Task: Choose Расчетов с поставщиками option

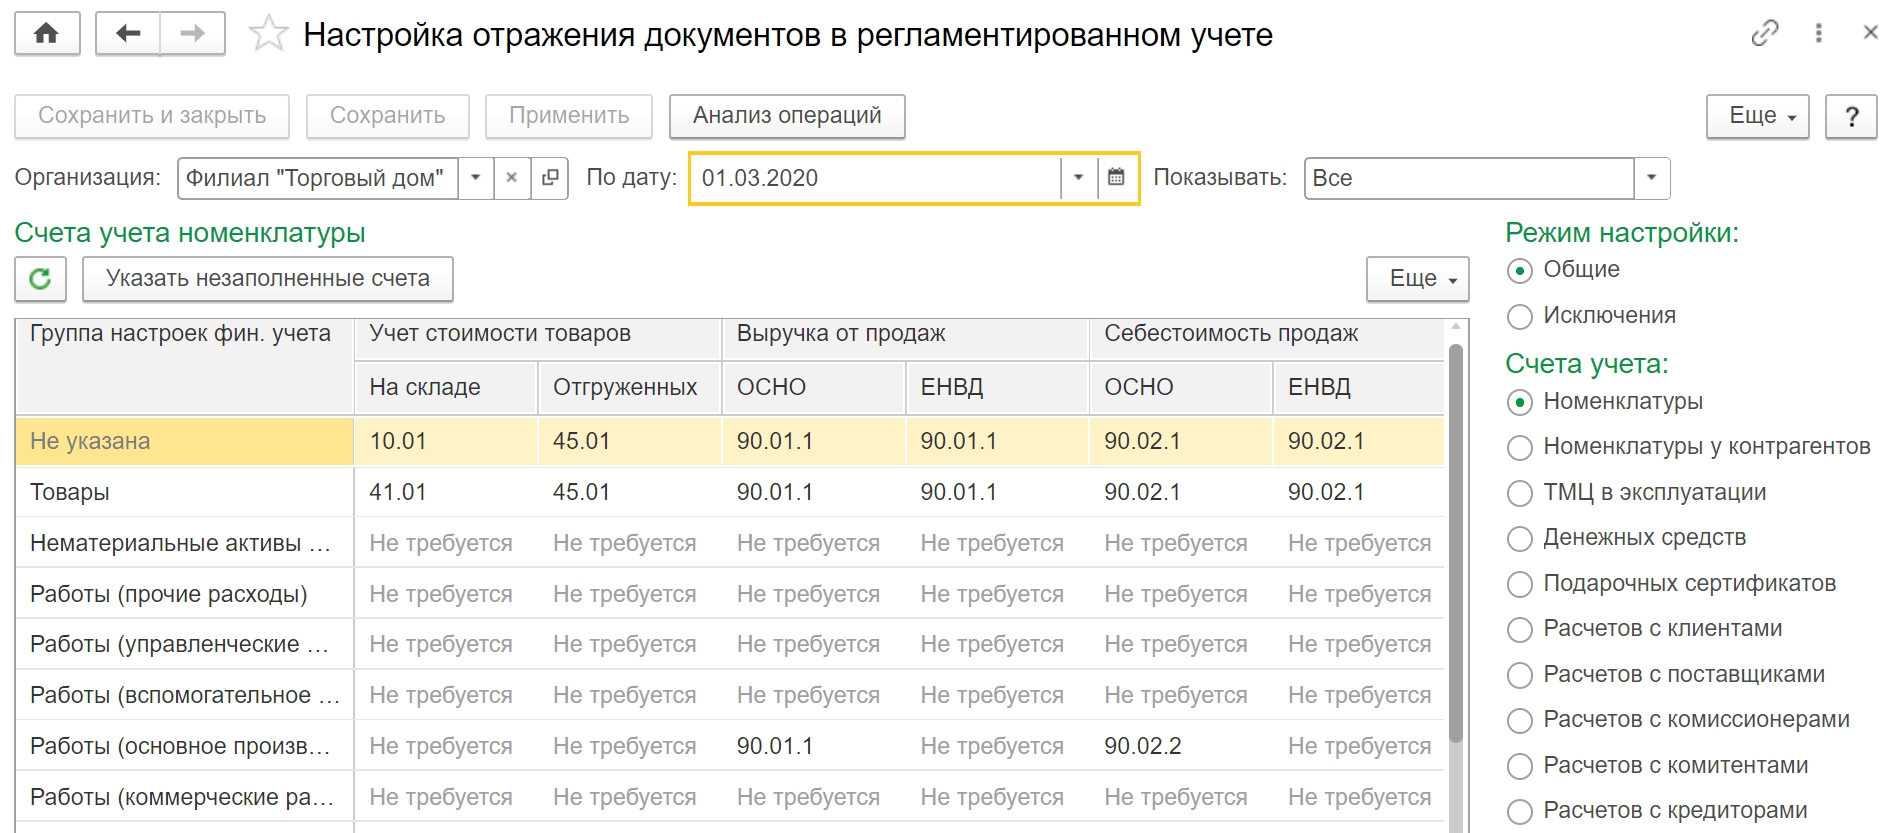Action: [x=1666, y=675]
